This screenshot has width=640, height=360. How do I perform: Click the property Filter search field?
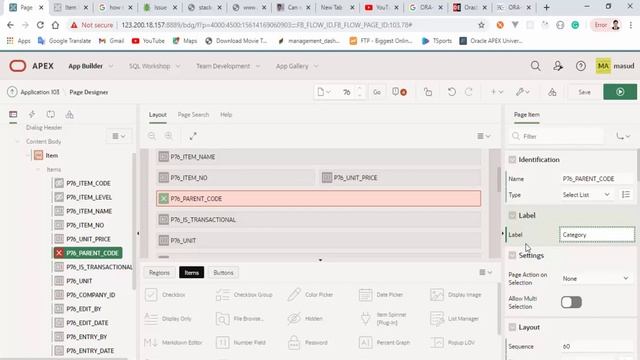point(557,136)
